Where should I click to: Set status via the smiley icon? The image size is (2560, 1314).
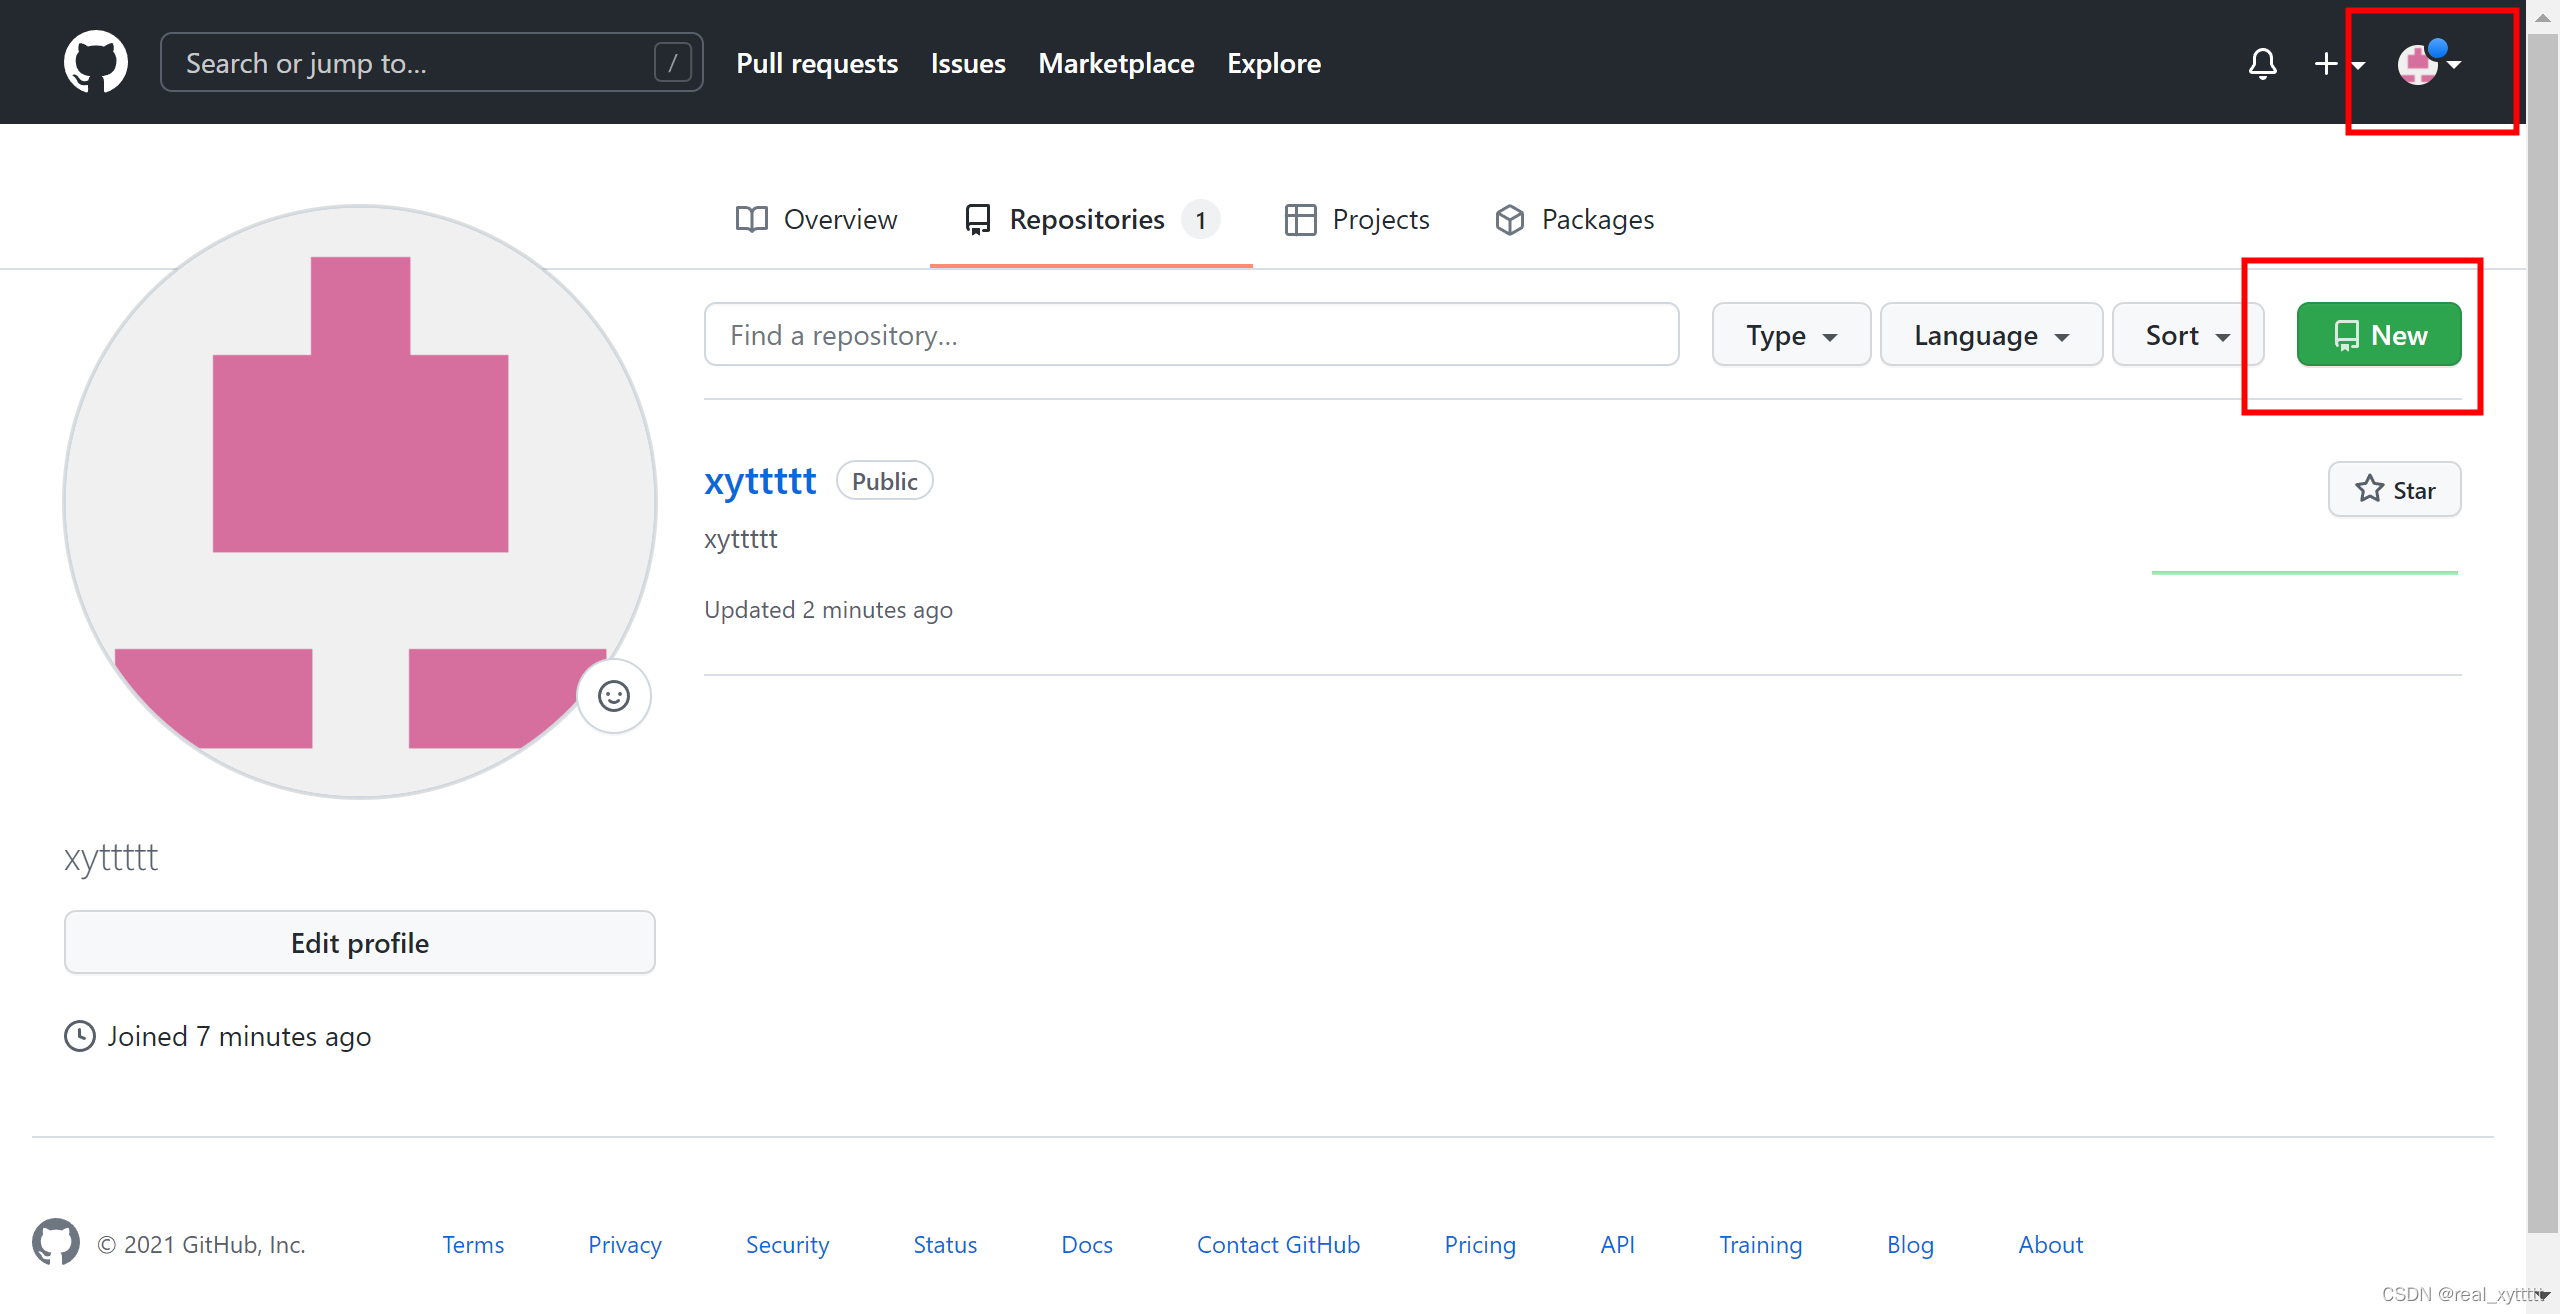coord(614,696)
